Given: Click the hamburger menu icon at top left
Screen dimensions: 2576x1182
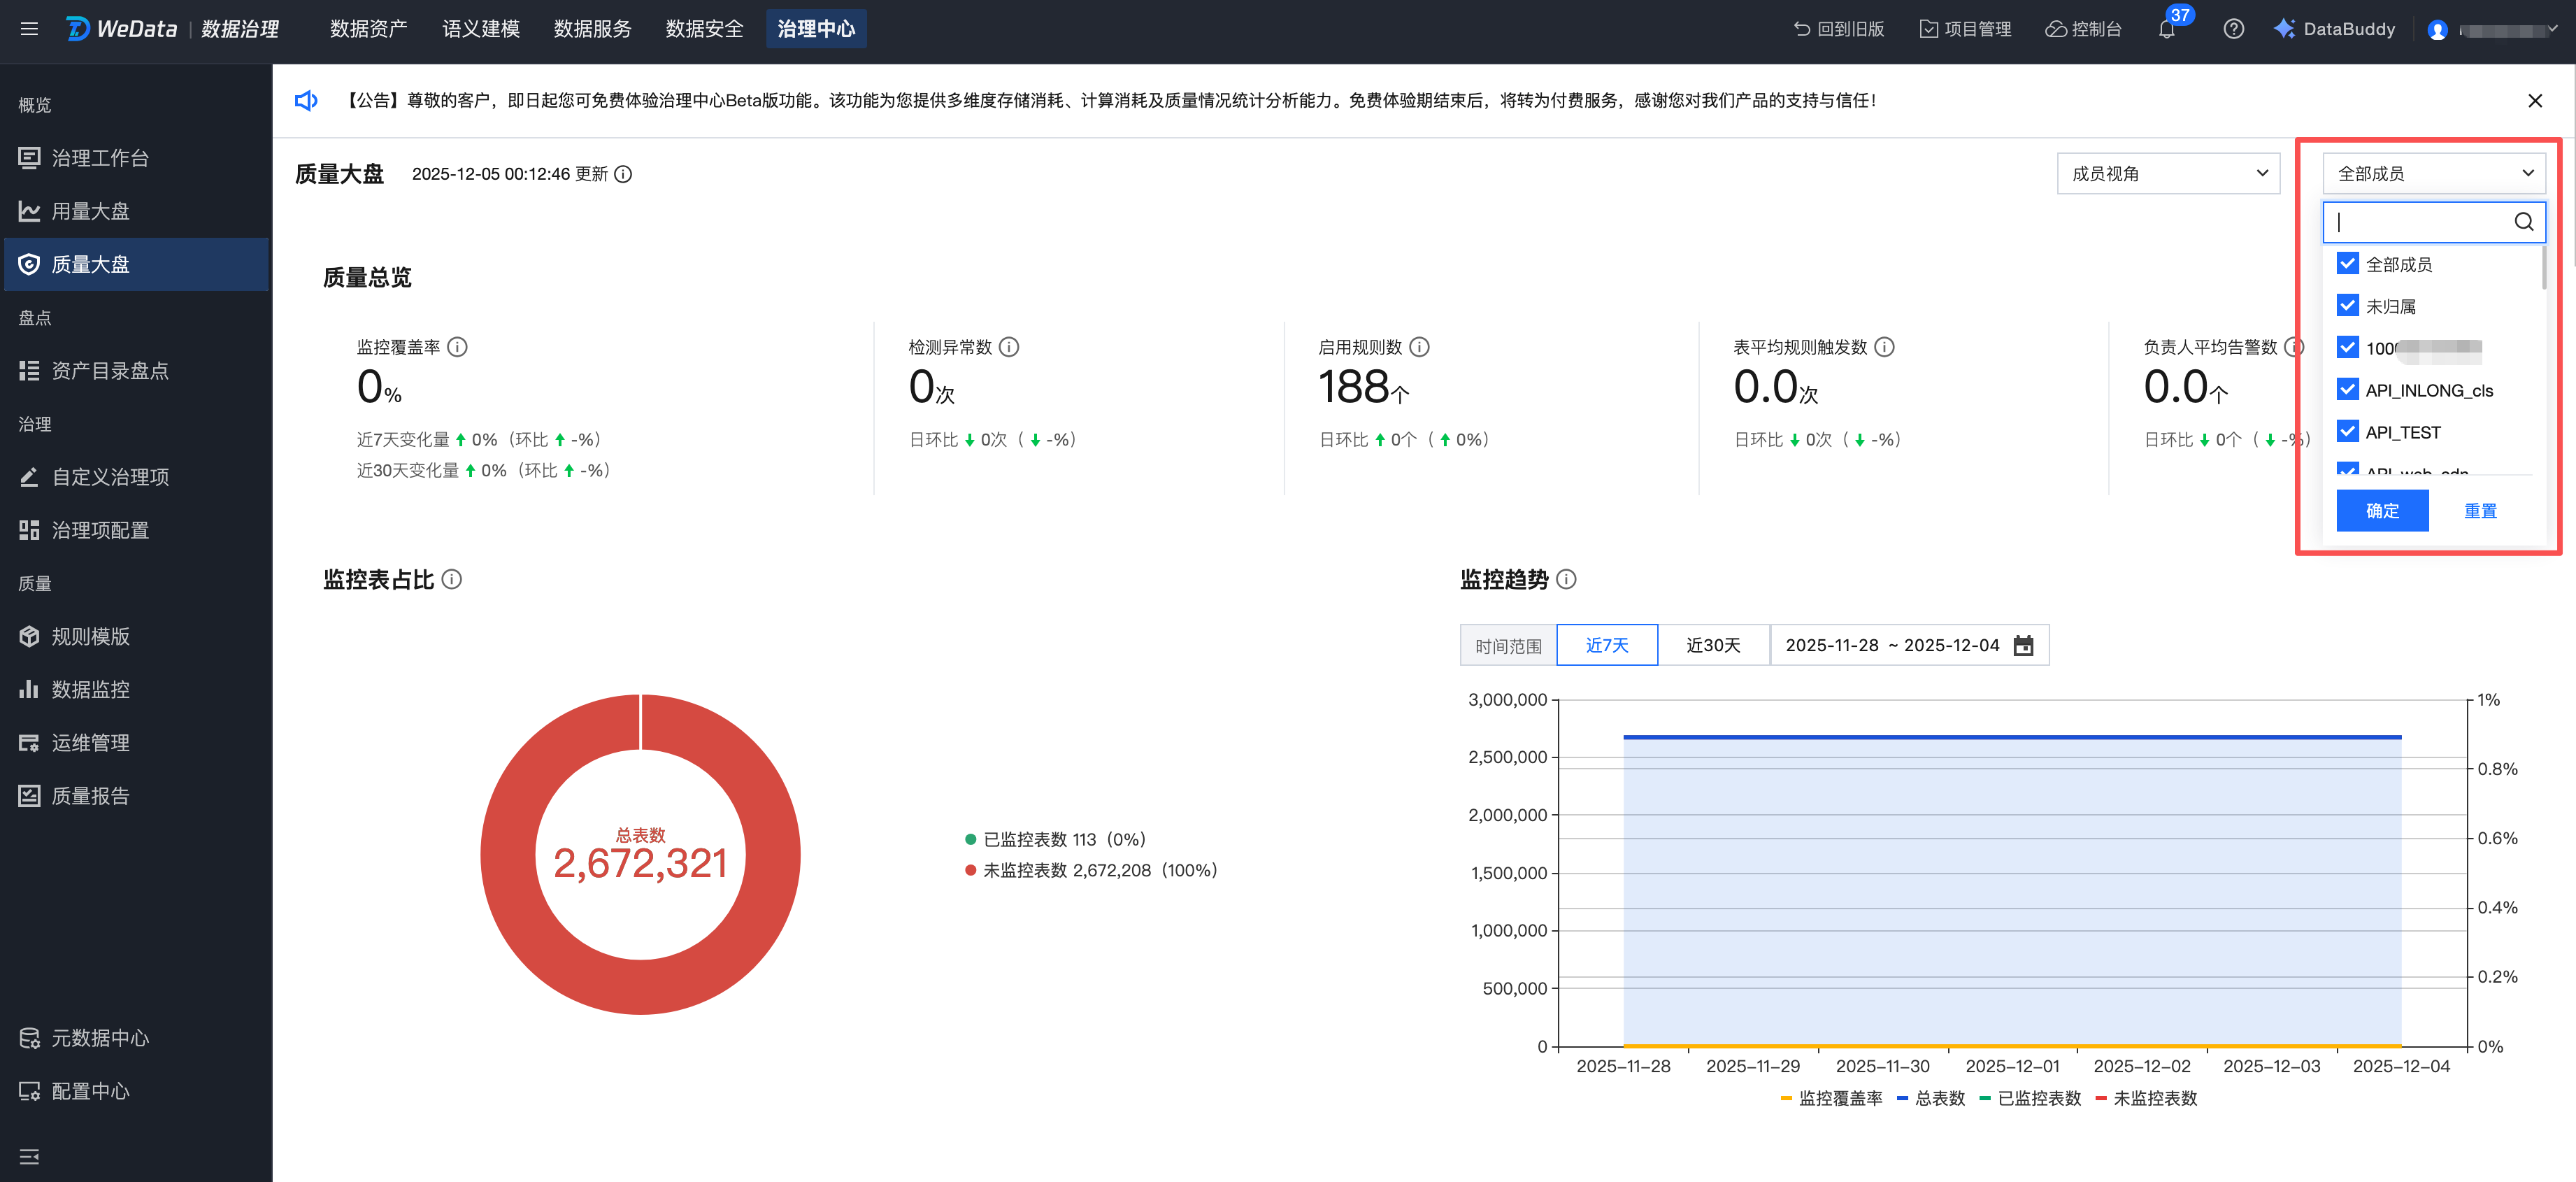Looking at the screenshot, I should [29, 29].
